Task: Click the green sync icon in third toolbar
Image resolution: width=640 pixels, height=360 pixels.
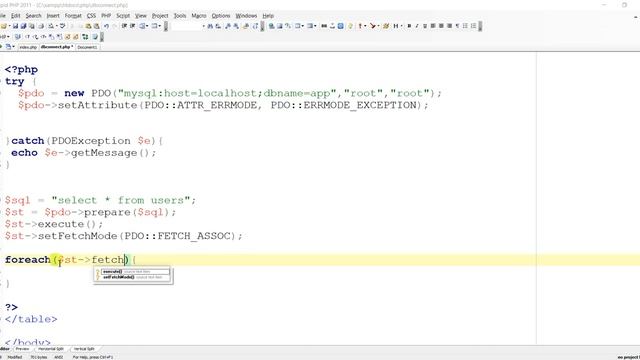Action: (85, 37)
